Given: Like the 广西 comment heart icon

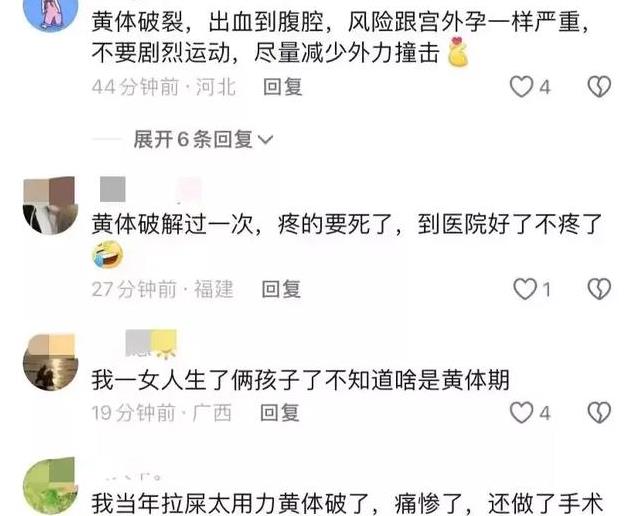Looking at the screenshot, I should 521,413.
